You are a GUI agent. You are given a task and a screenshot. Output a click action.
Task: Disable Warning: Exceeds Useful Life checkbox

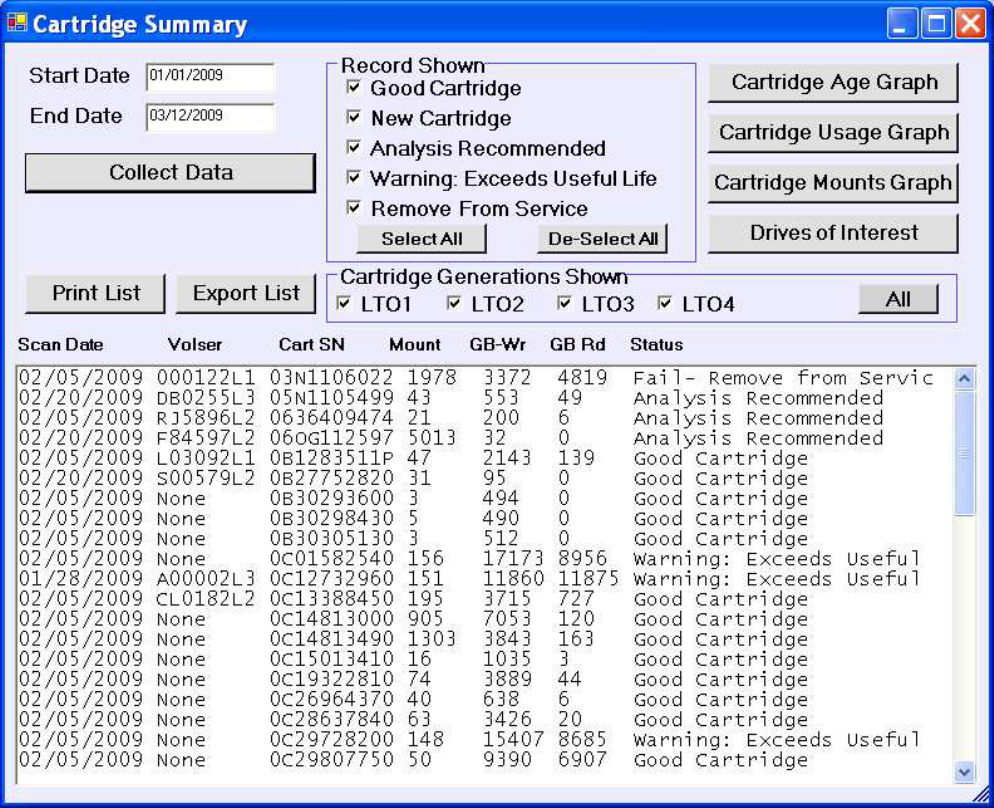[x=354, y=177]
